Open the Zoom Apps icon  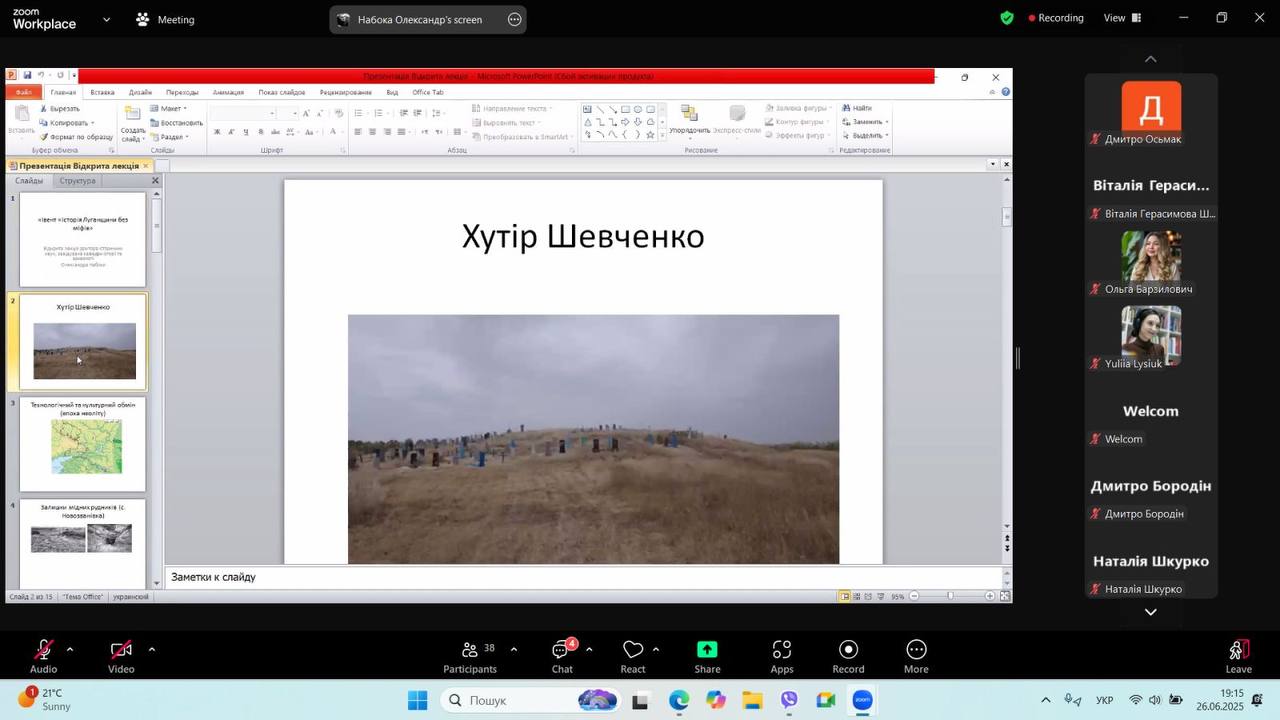782,656
